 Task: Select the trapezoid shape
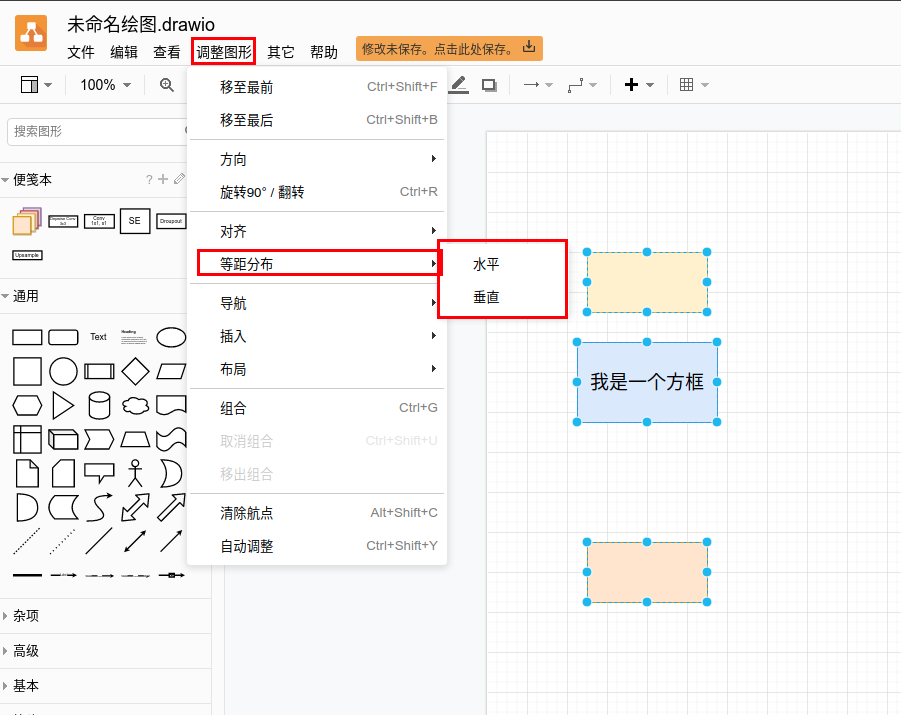pyautogui.click(x=136, y=440)
